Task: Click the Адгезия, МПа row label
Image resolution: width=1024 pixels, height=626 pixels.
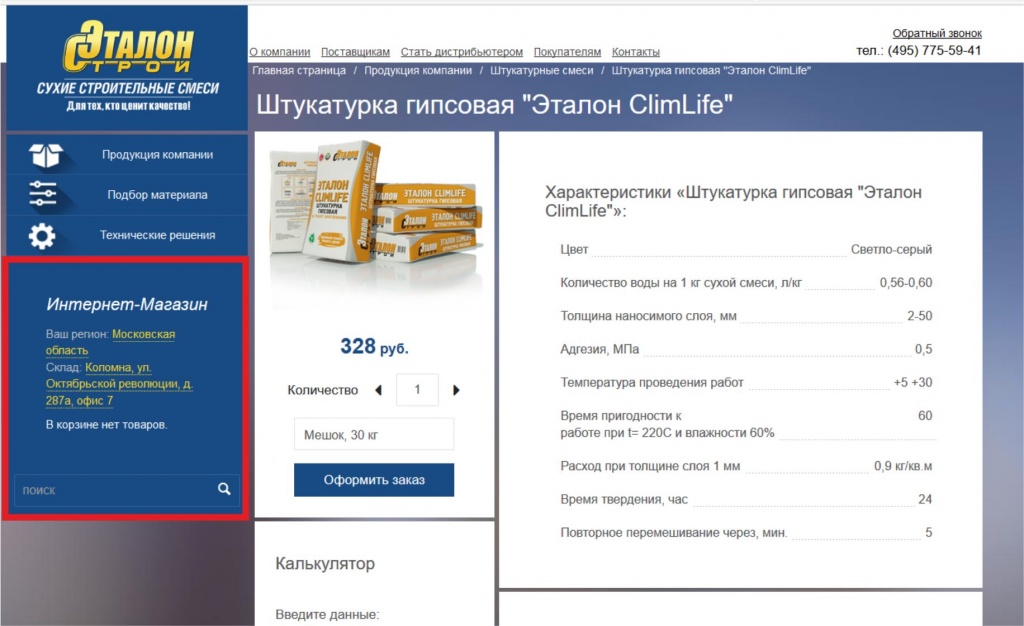Action: [600, 349]
